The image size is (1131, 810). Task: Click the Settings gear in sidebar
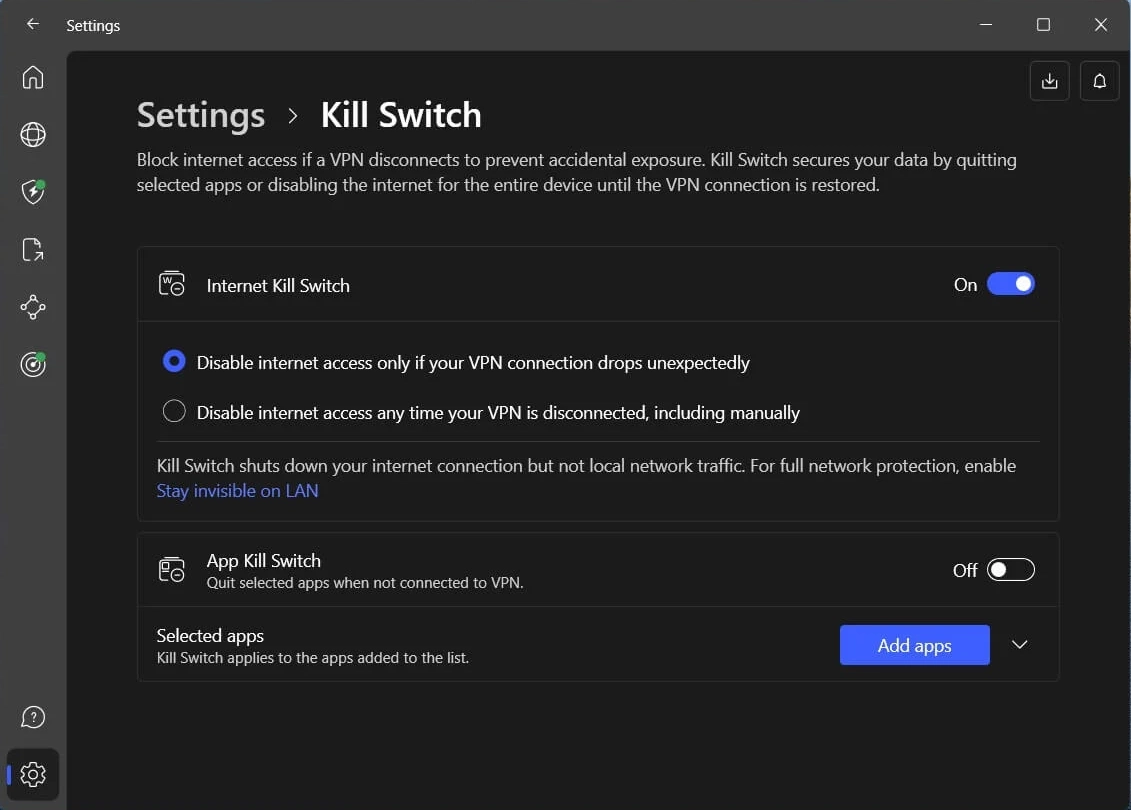[x=33, y=774]
